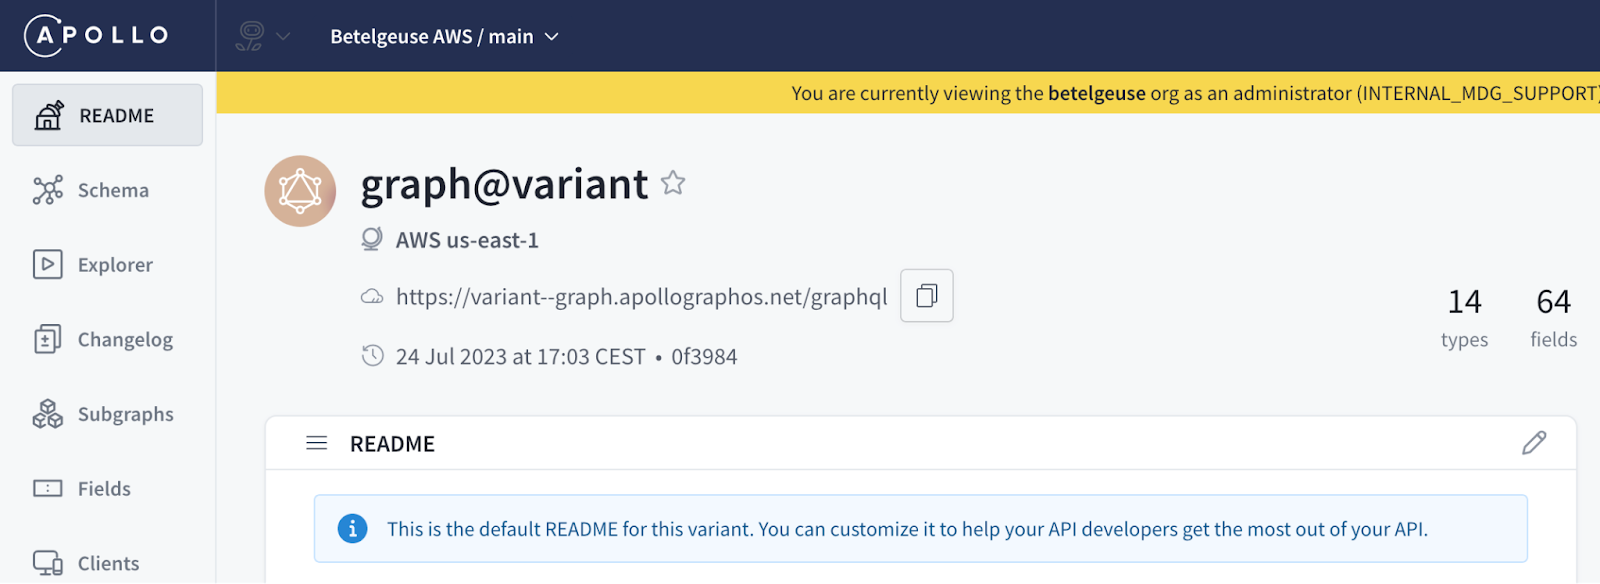Click the Clients devices icon

pyautogui.click(x=48, y=563)
